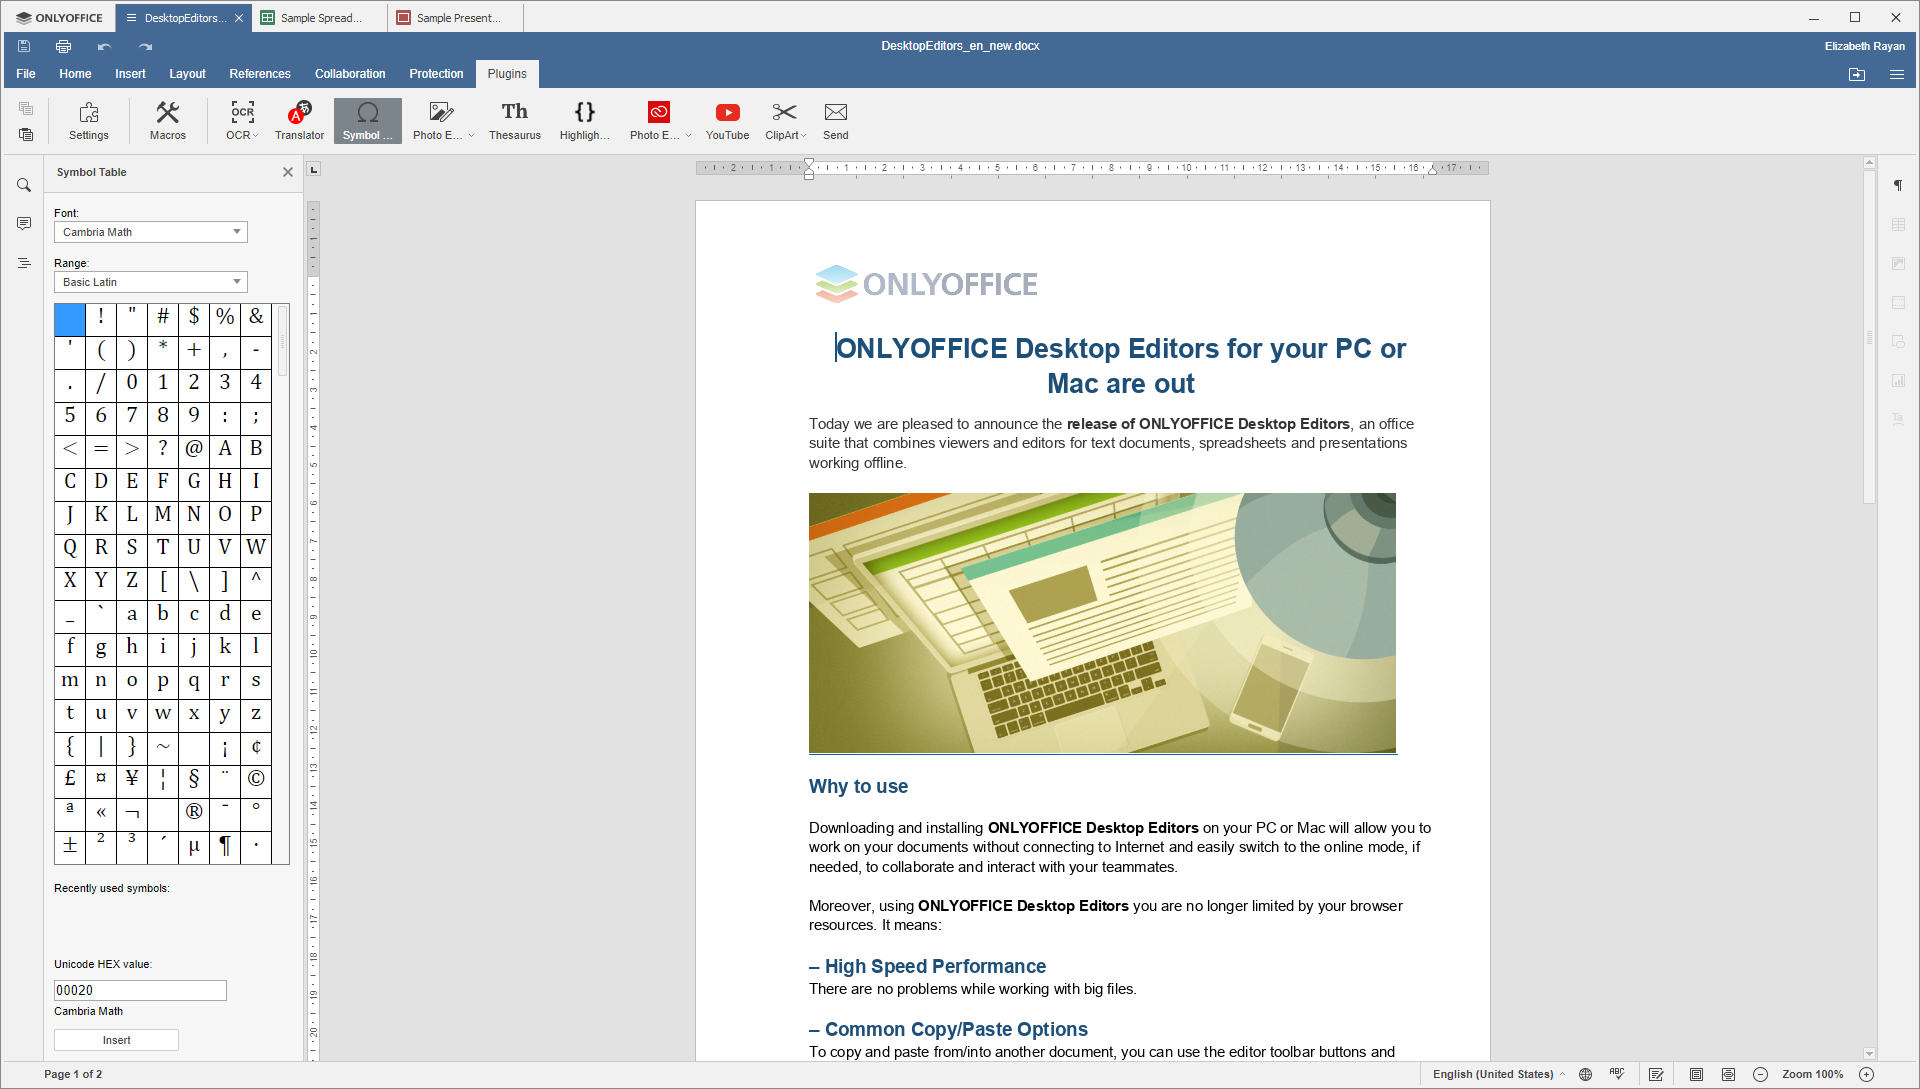Viewport: 1920px width, 1089px height.
Task: Switch to the Home tab
Action: point(75,74)
